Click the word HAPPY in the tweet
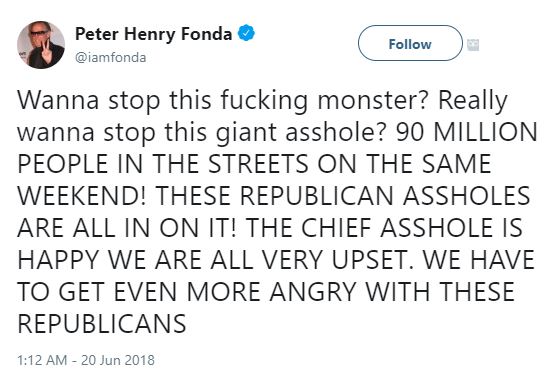This screenshot has height=372, width=550. click(58, 260)
